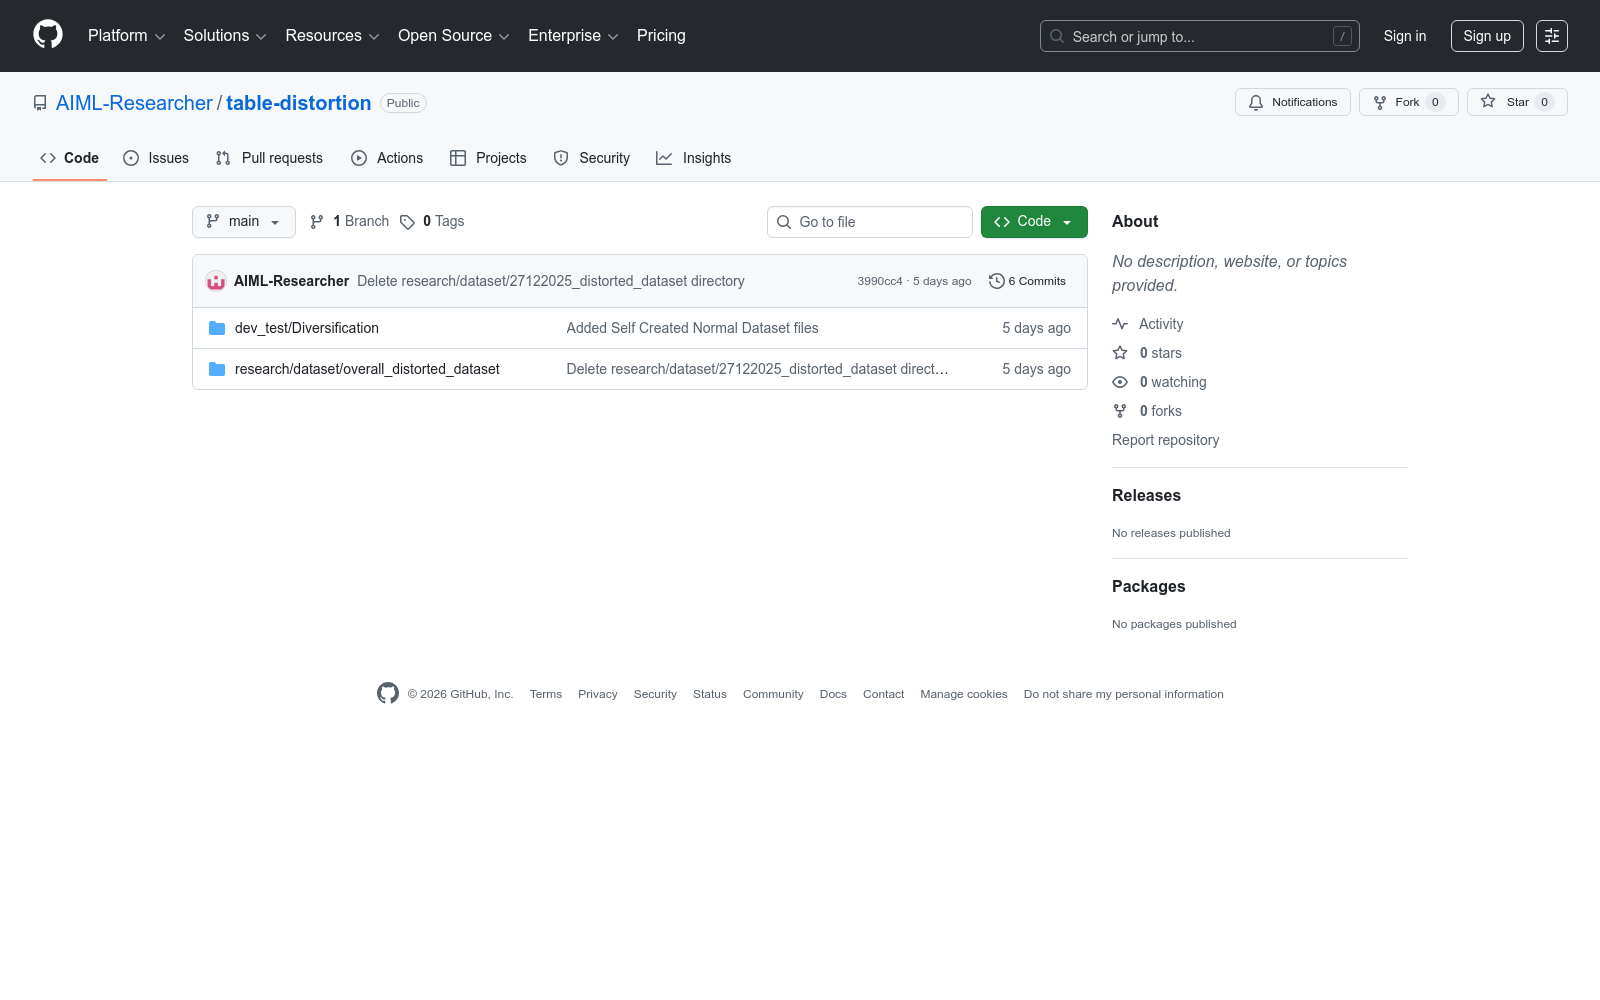Viewport: 1600px width, 1000px height.
Task: Switch to the Code tab
Action: pos(70,158)
